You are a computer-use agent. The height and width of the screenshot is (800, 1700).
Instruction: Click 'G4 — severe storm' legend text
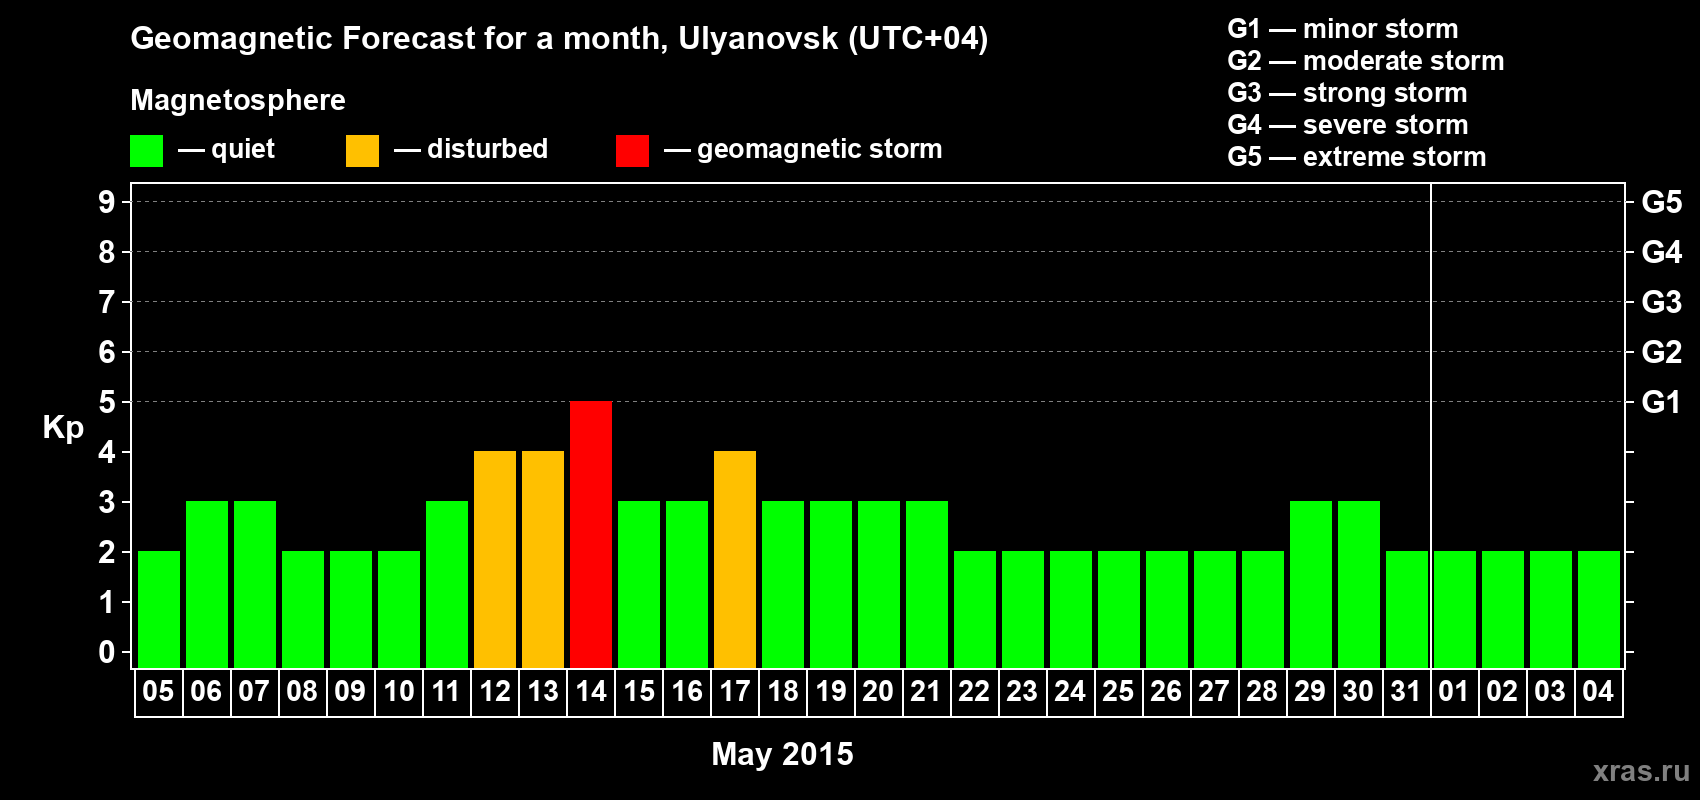tap(1348, 125)
